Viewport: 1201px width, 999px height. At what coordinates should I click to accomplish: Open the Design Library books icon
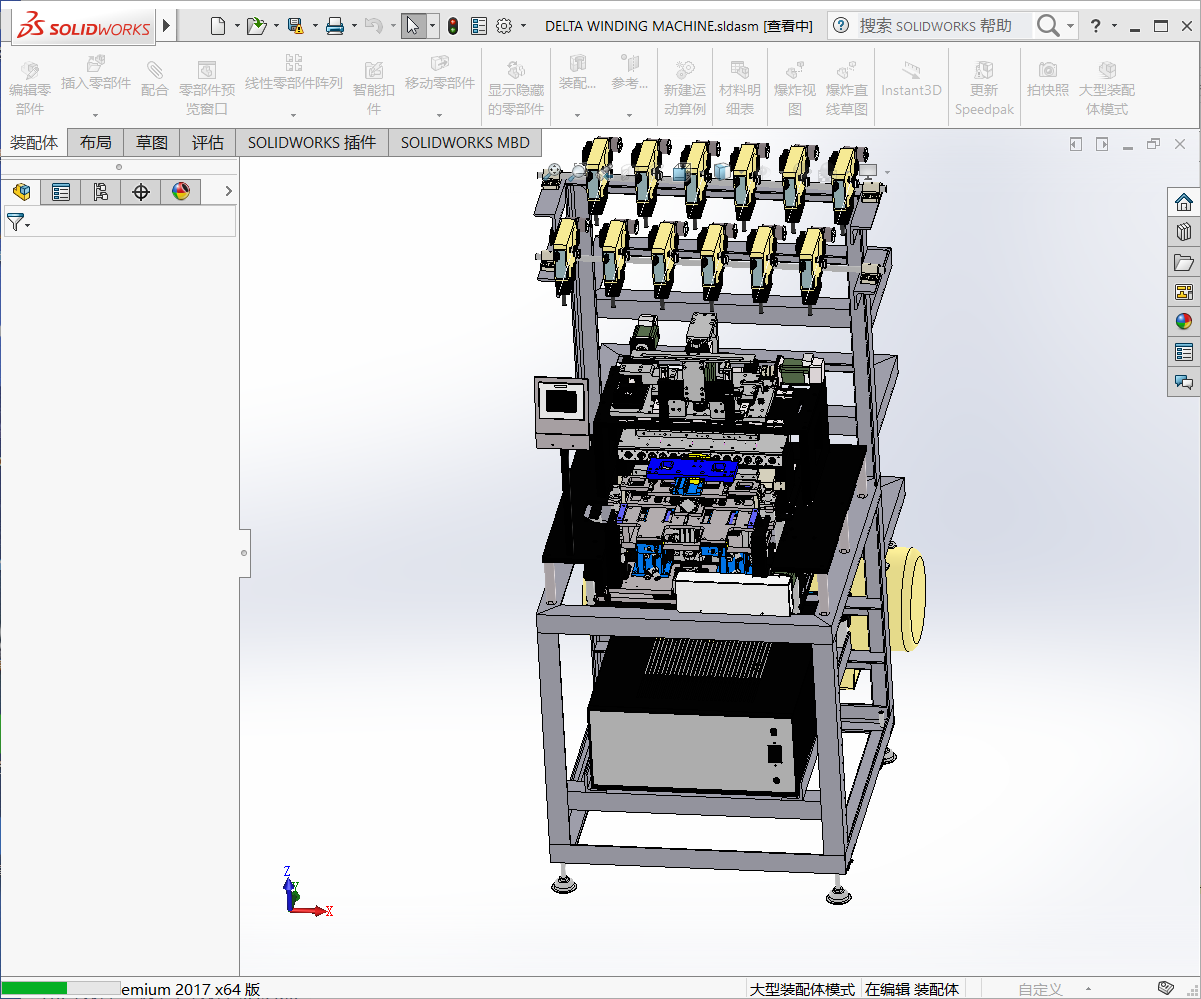pos(1184,232)
